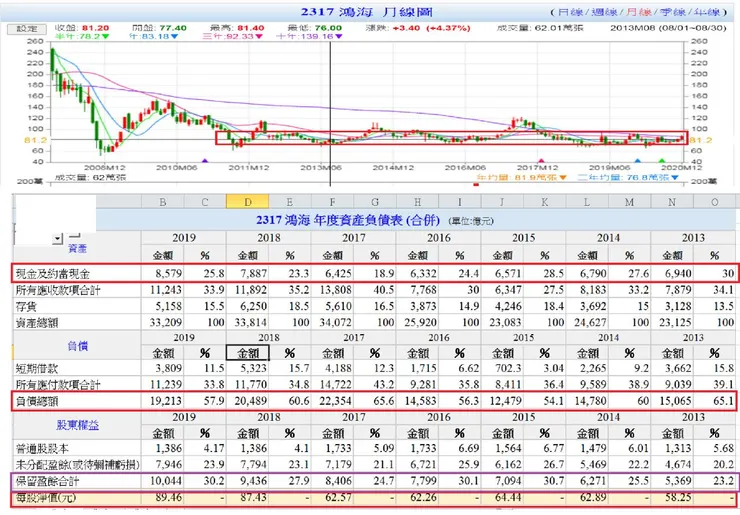Click the 2014 year header in 資產 section
This screenshot has height=515, width=740.
click(608, 237)
